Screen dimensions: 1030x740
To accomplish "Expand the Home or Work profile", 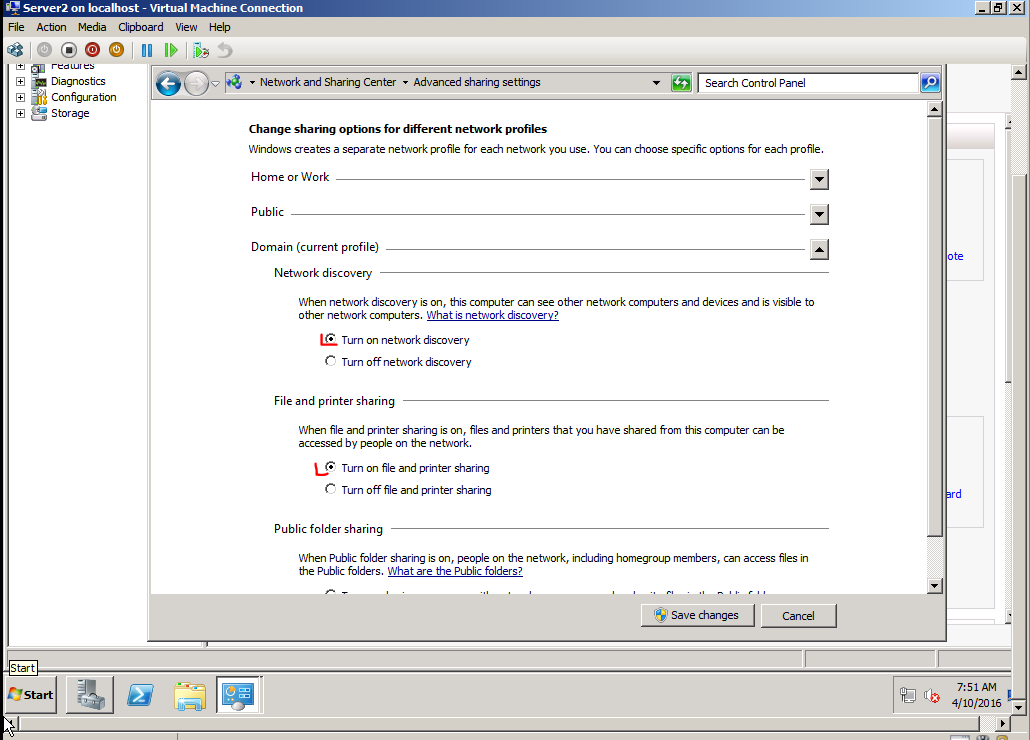I will [819, 179].
